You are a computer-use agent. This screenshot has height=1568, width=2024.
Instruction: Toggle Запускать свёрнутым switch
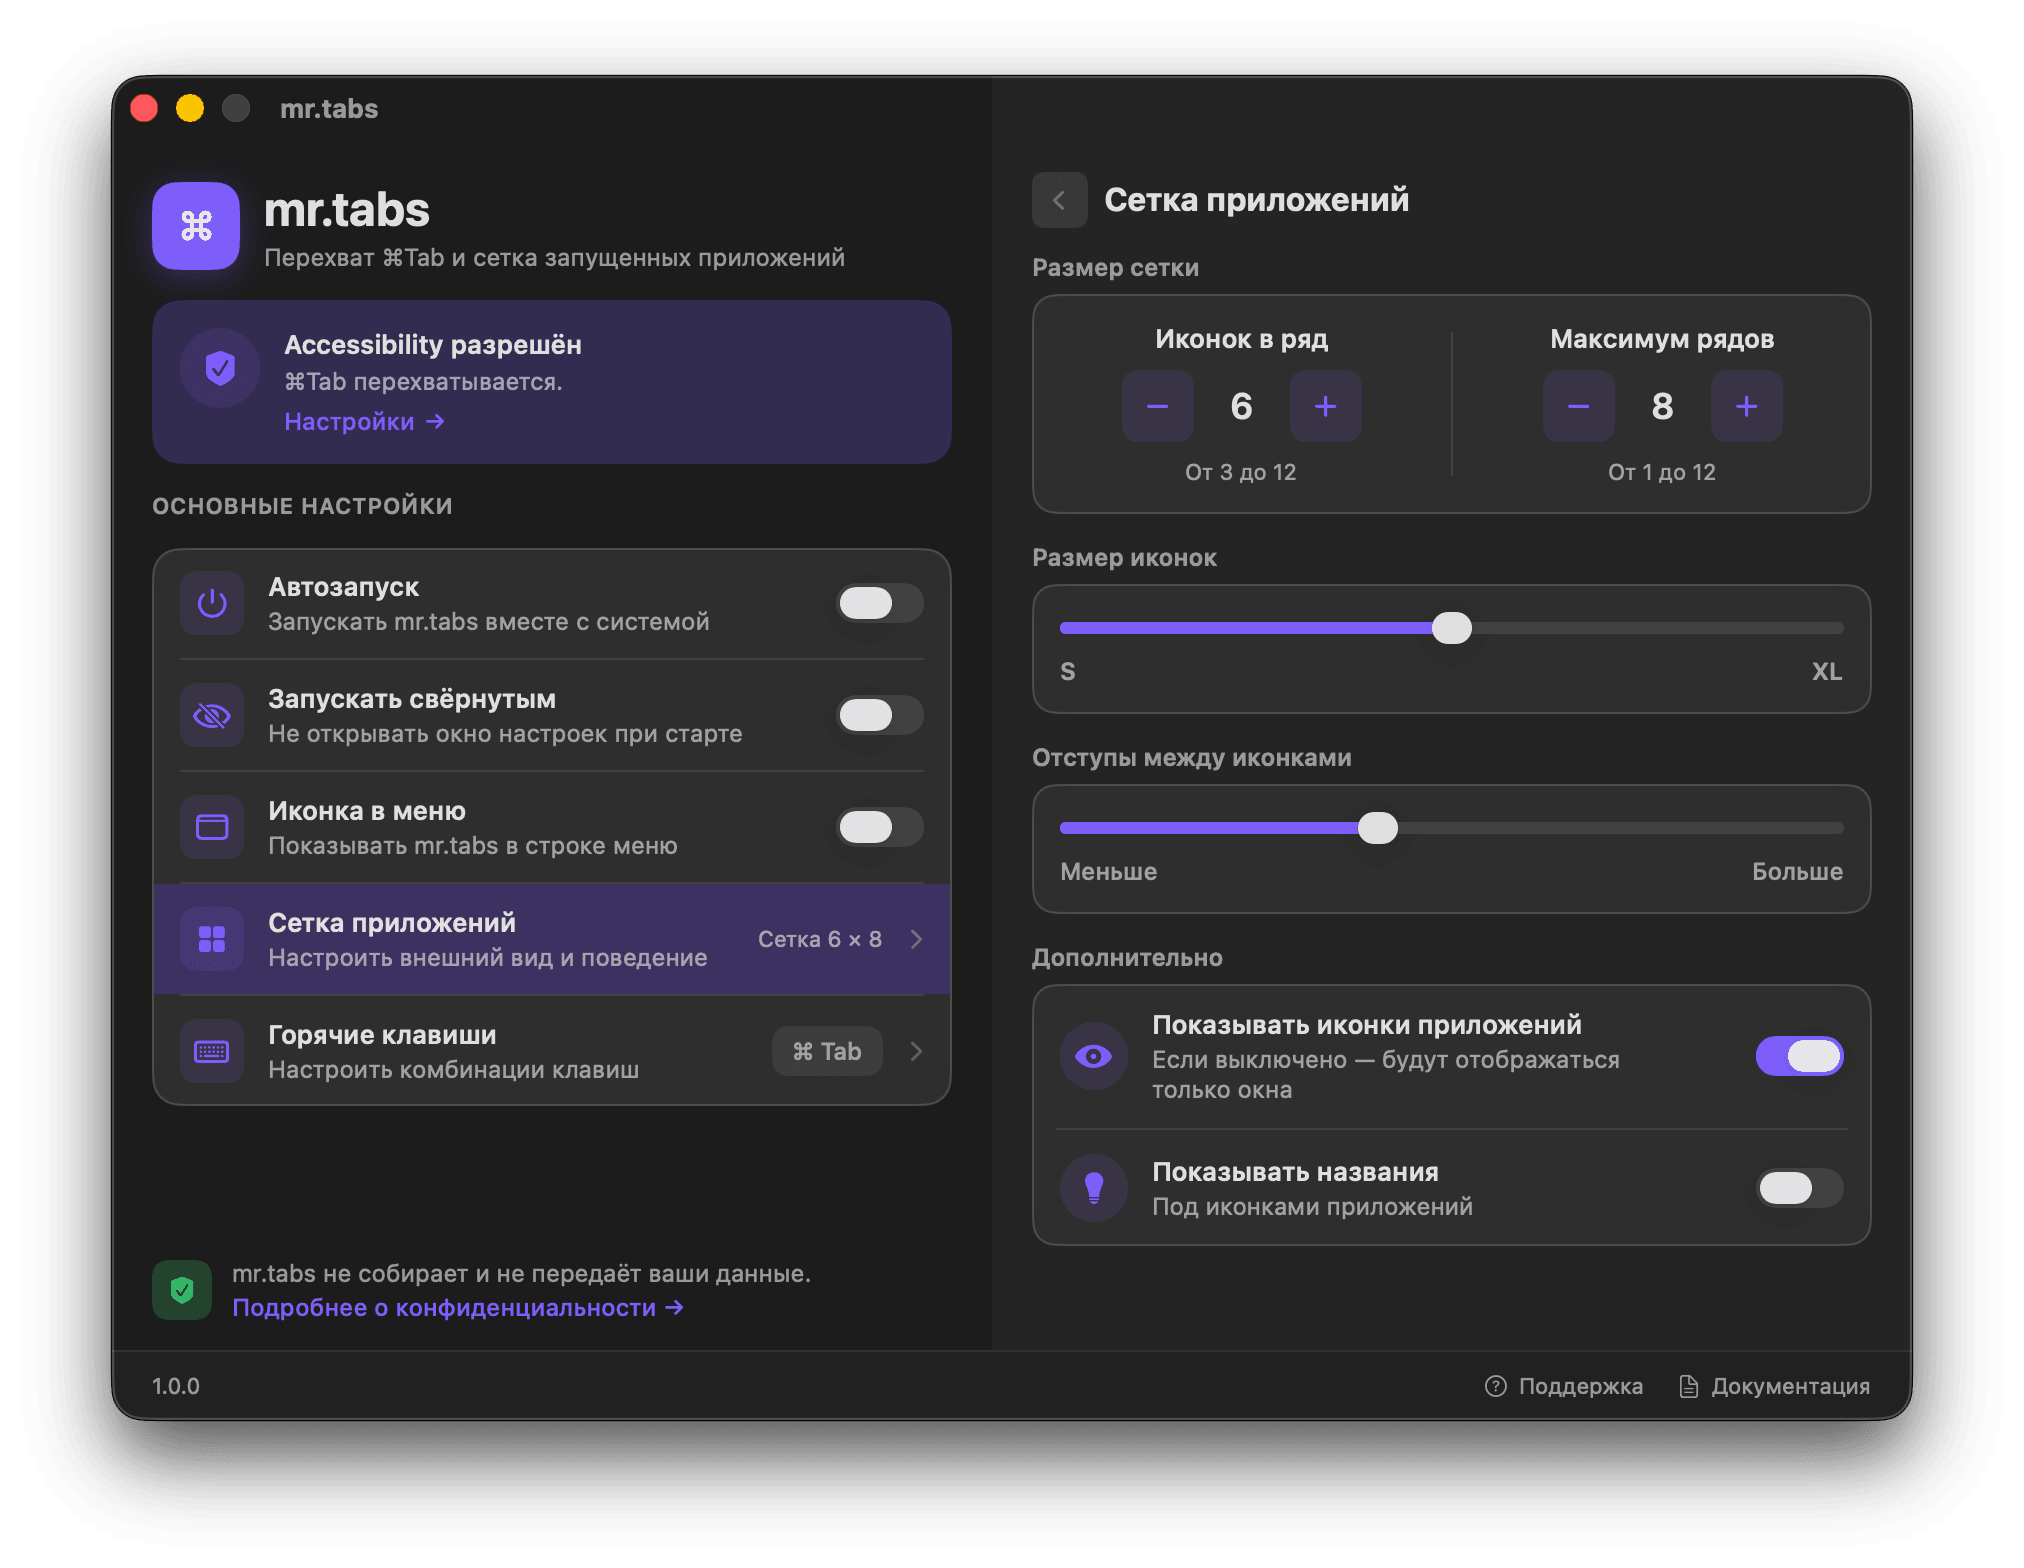[880, 715]
